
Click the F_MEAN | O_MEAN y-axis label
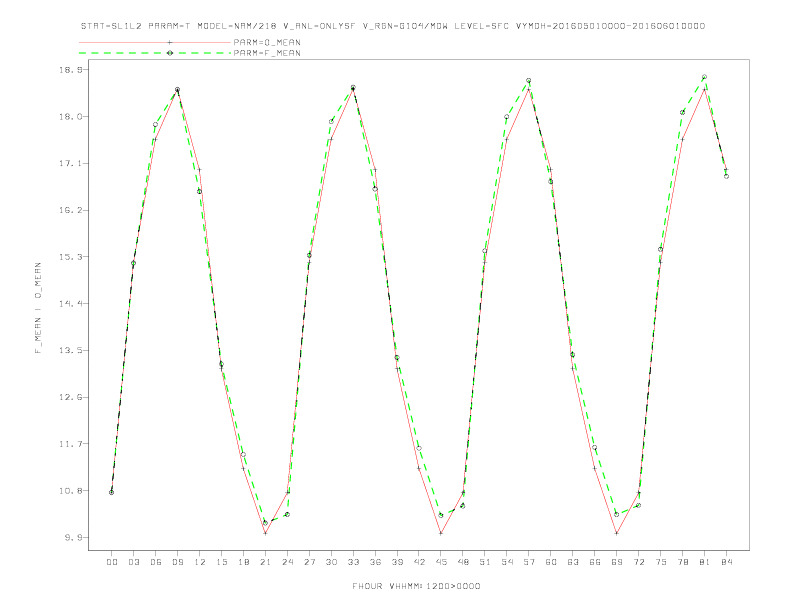[x=38, y=308]
